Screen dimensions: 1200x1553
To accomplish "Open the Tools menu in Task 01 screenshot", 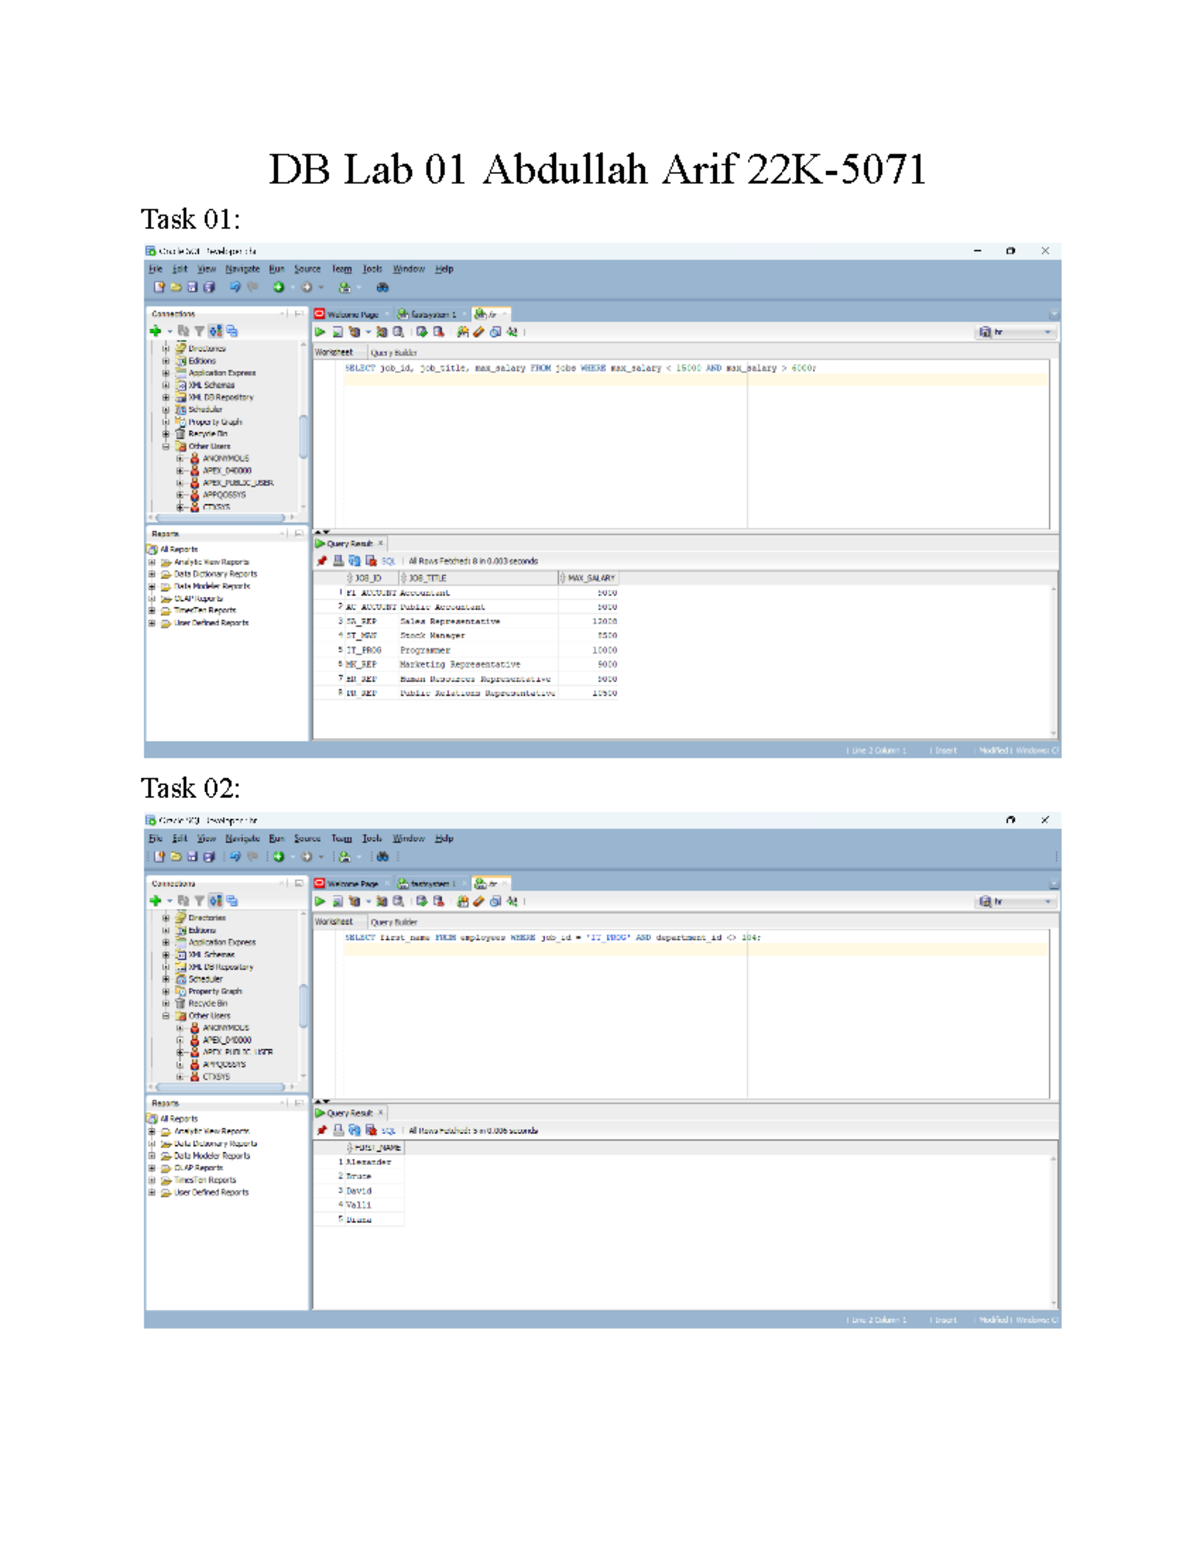I will pos(372,269).
